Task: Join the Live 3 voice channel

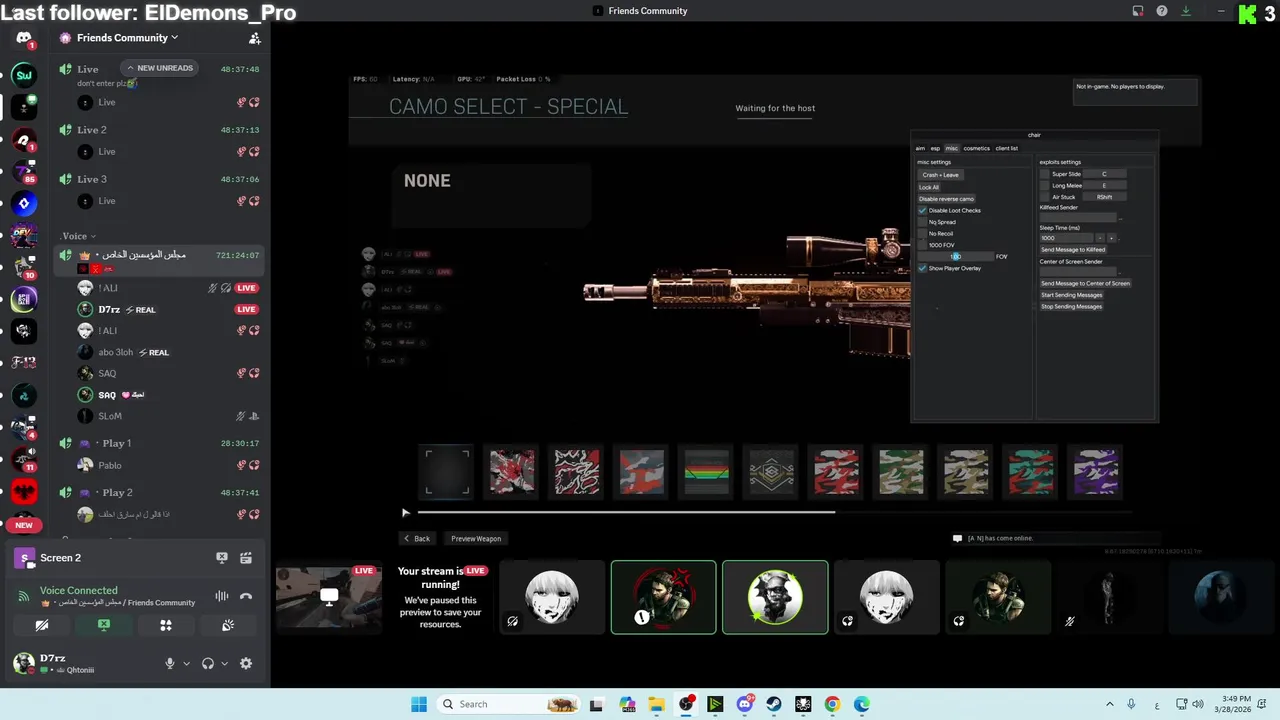Action: (160, 179)
